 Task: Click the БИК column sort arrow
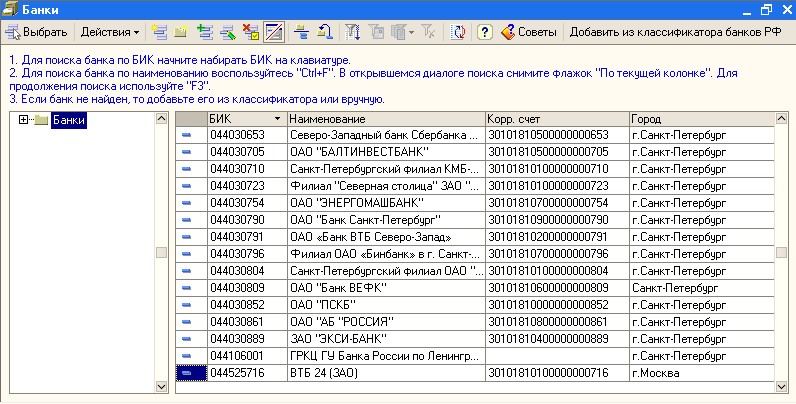click(277, 119)
